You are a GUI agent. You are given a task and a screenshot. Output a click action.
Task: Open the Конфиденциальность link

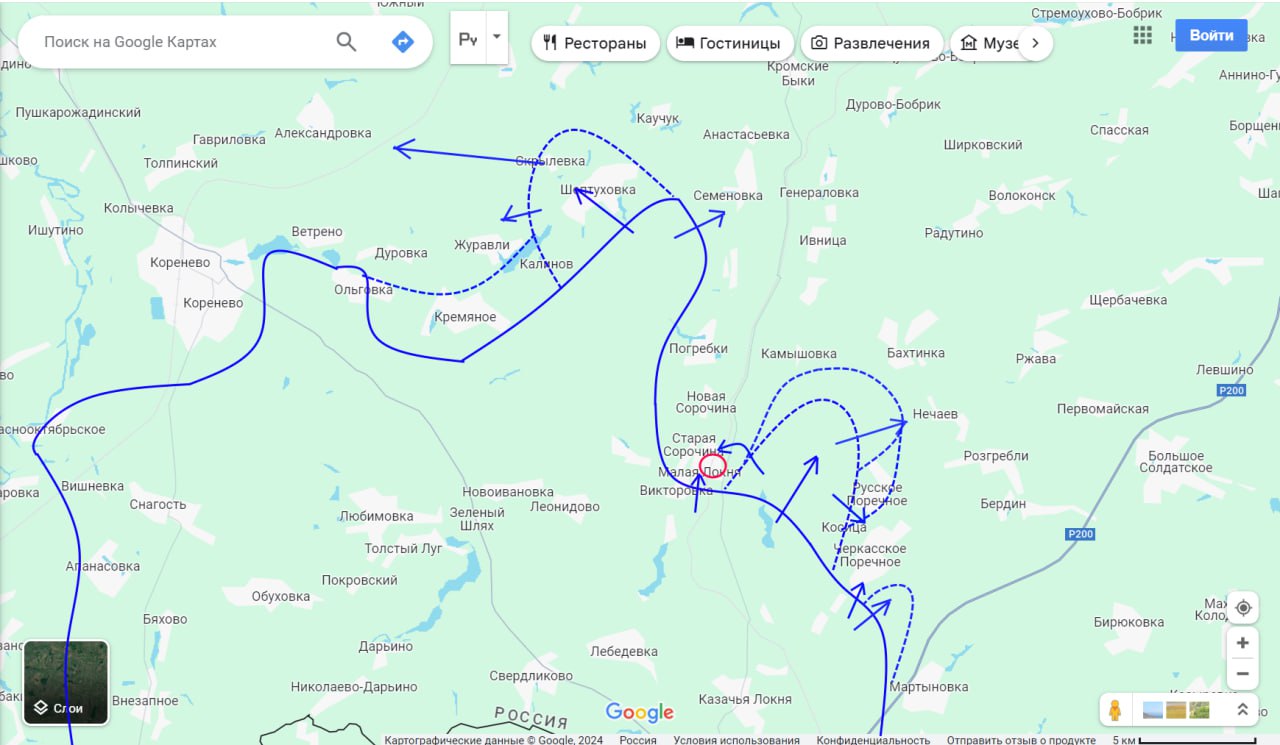(873, 740)
